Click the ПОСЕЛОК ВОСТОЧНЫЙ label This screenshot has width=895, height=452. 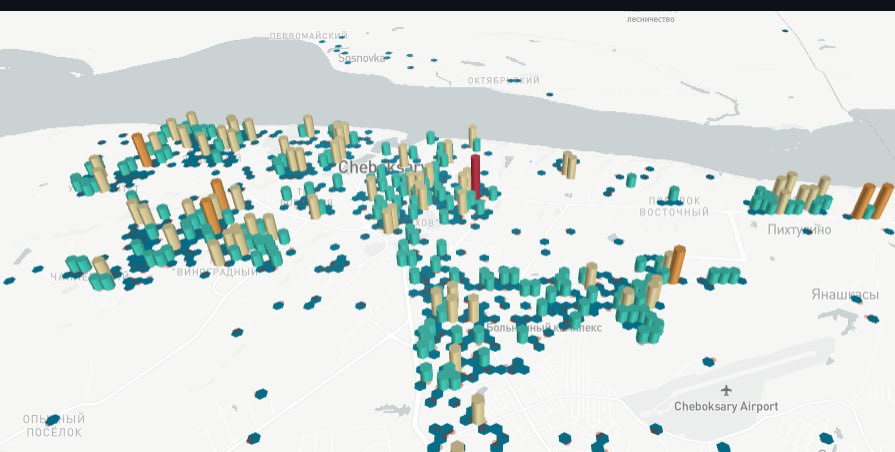click(x=673, y=206)
